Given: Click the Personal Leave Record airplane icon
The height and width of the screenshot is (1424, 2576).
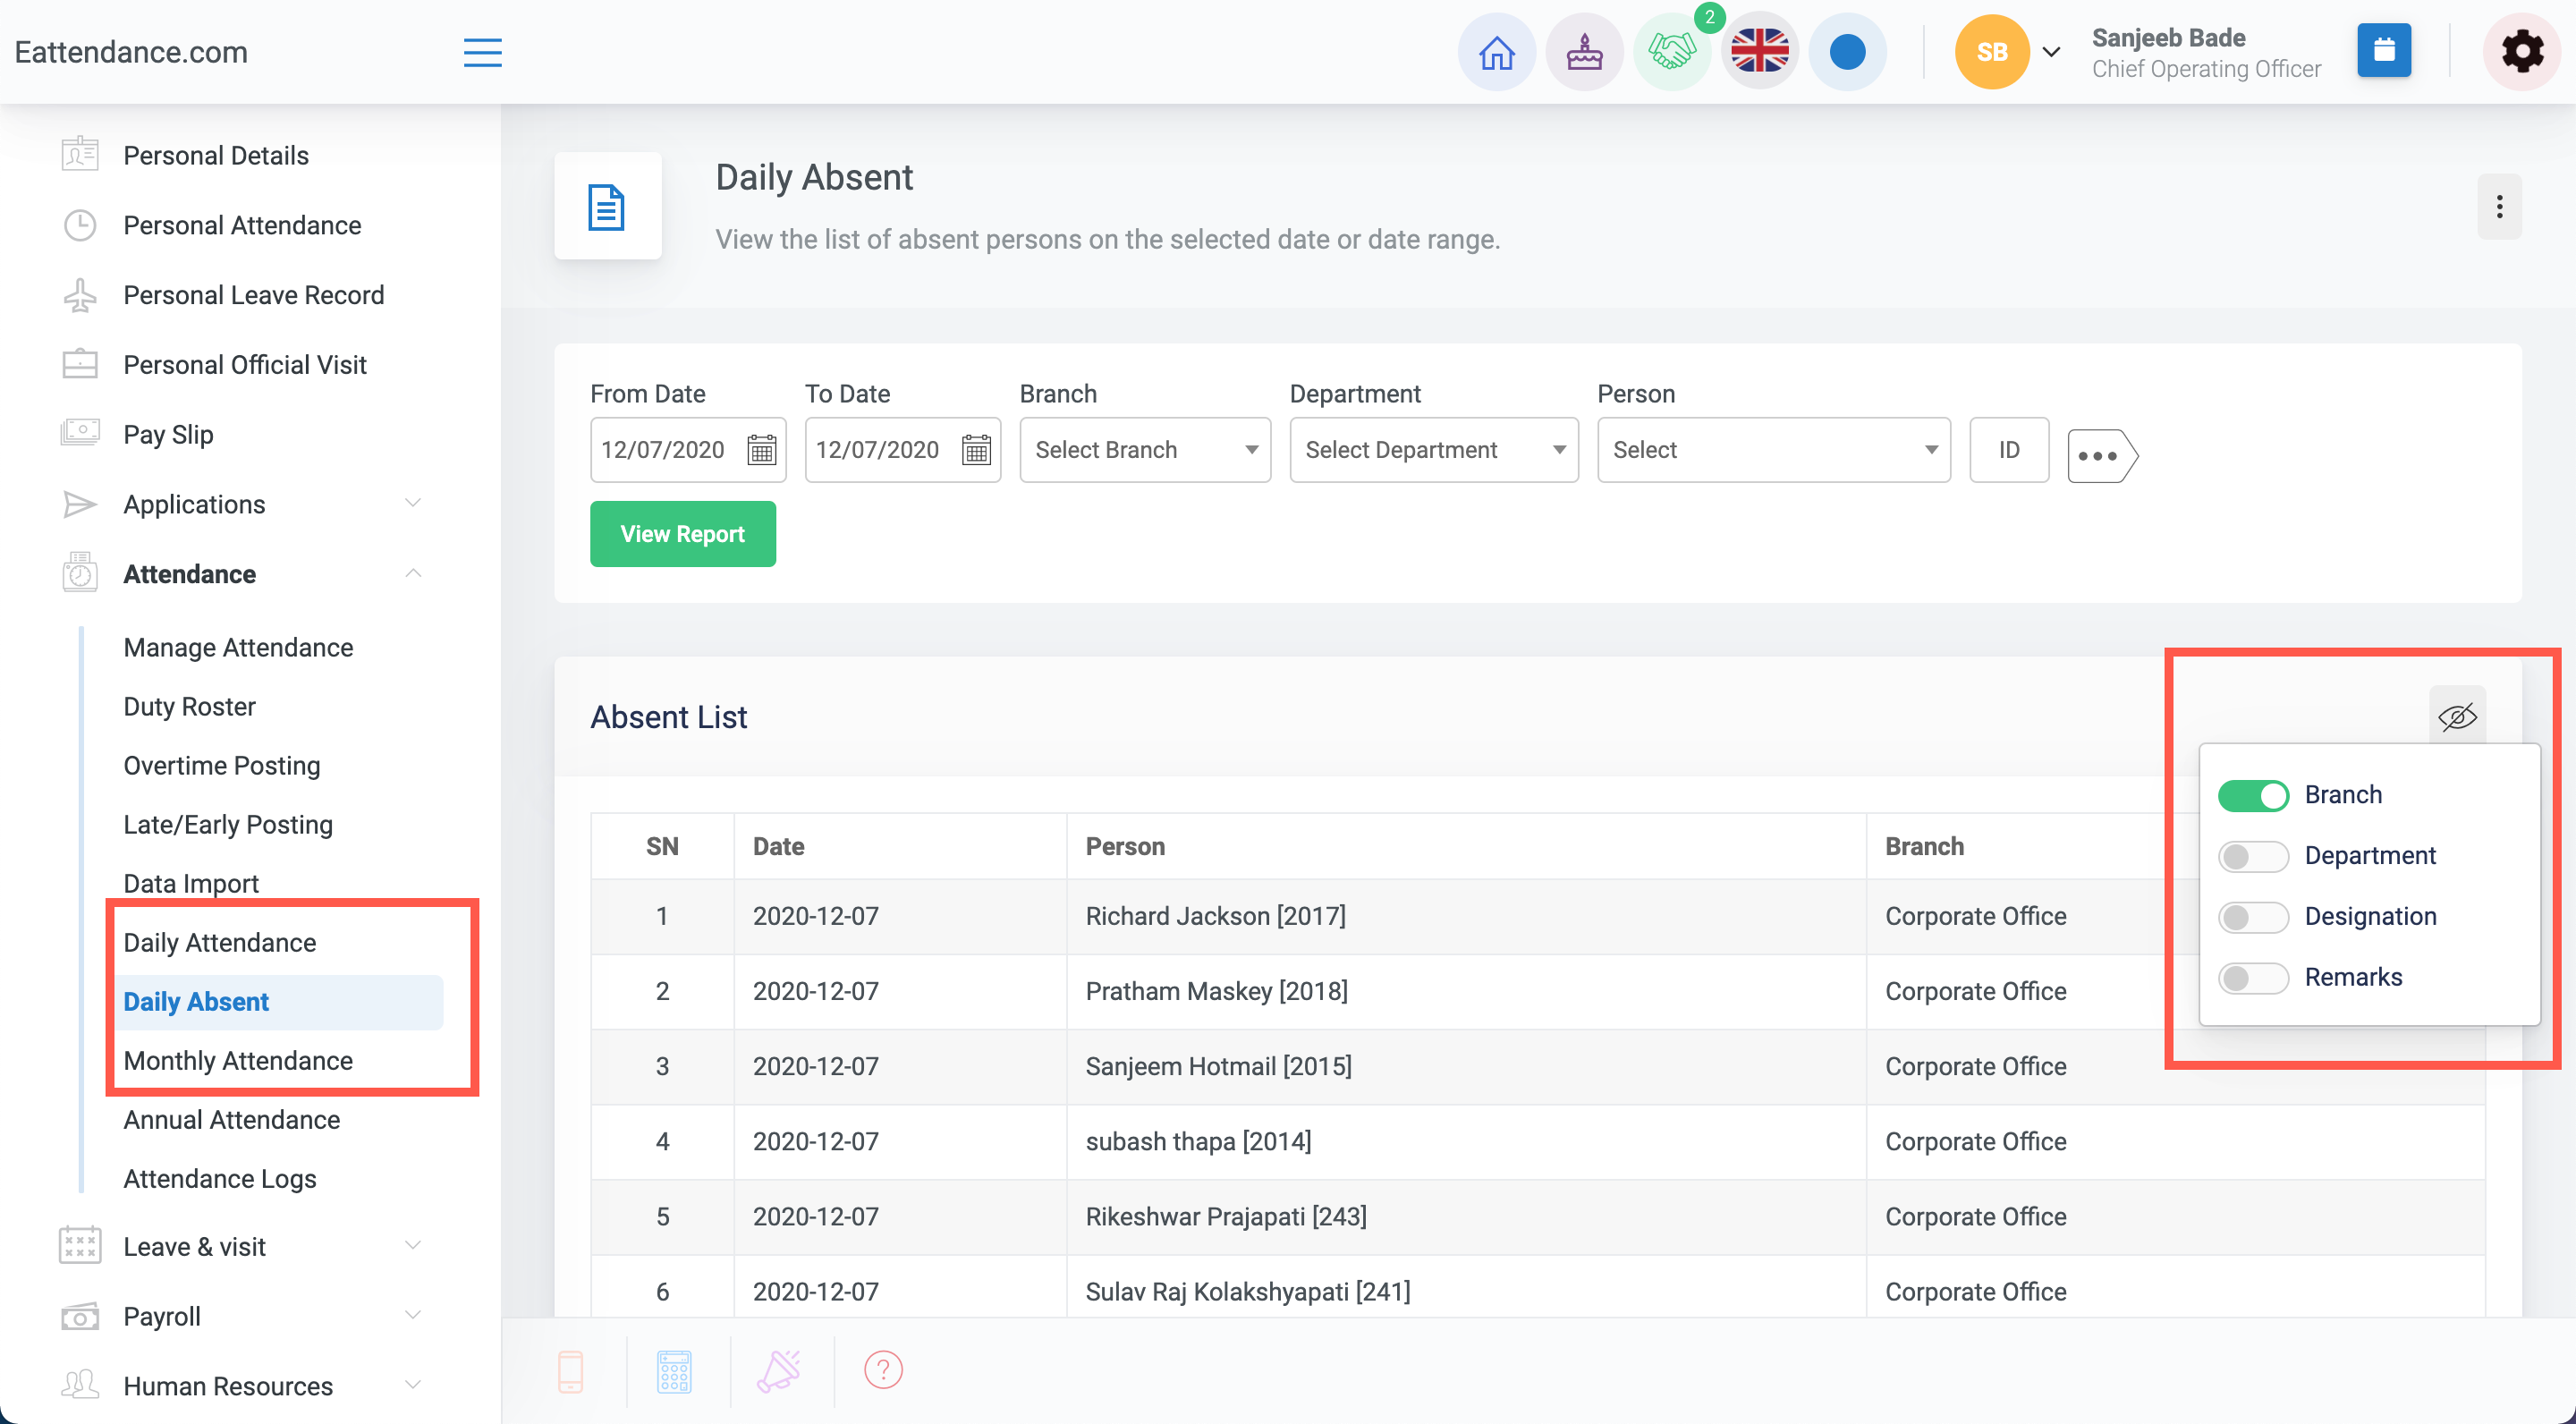Looking at the screenshot, I should [x=80, y=295].
